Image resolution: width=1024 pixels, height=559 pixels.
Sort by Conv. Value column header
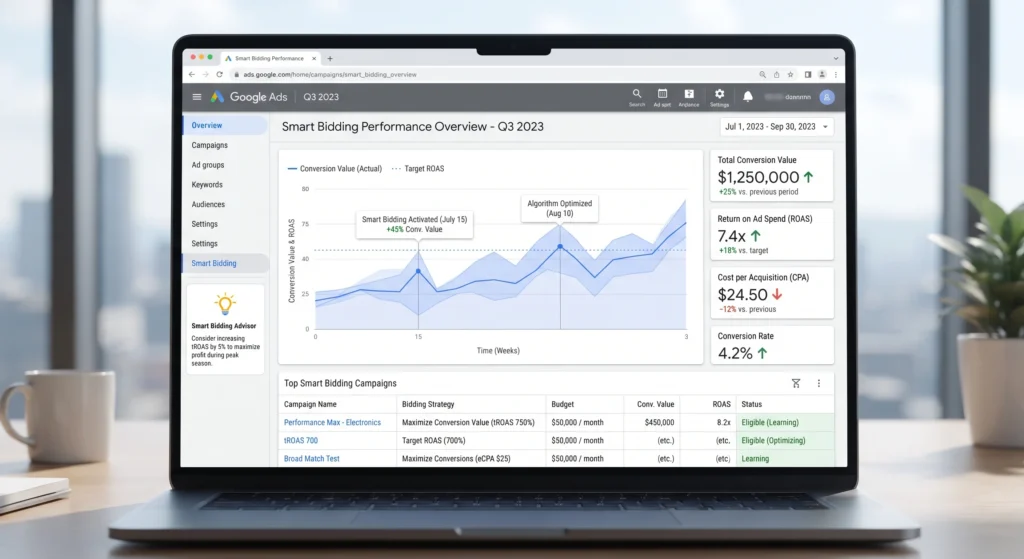655,404
